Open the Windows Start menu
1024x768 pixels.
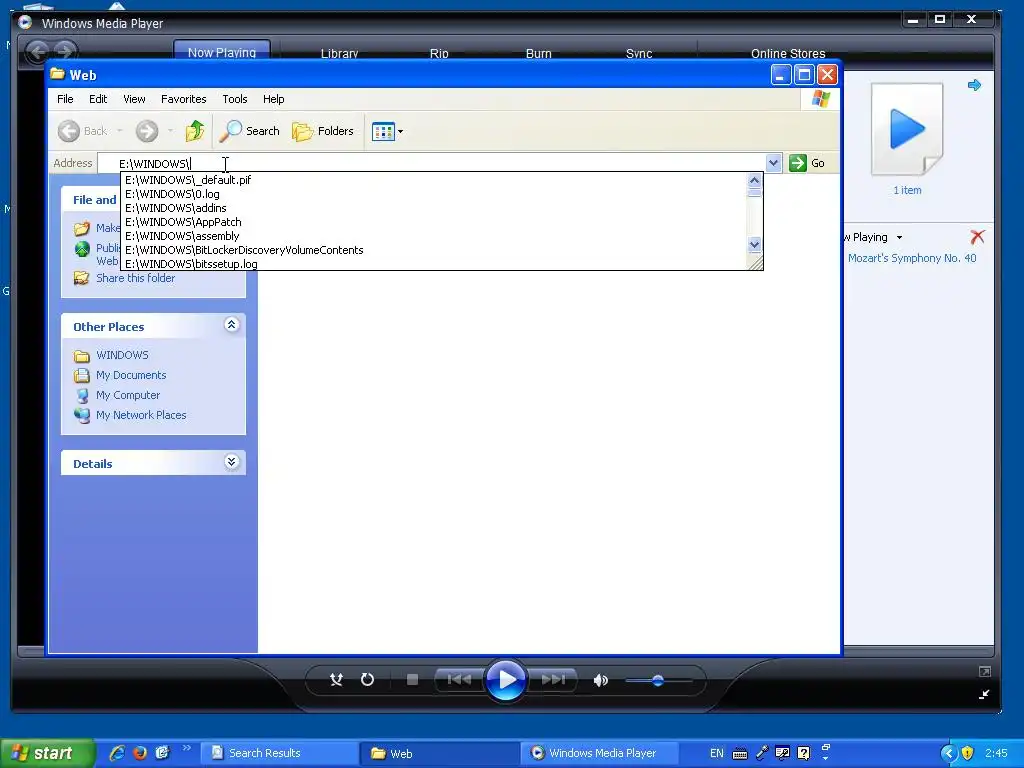pyautogui.click(x=46, y=753)
